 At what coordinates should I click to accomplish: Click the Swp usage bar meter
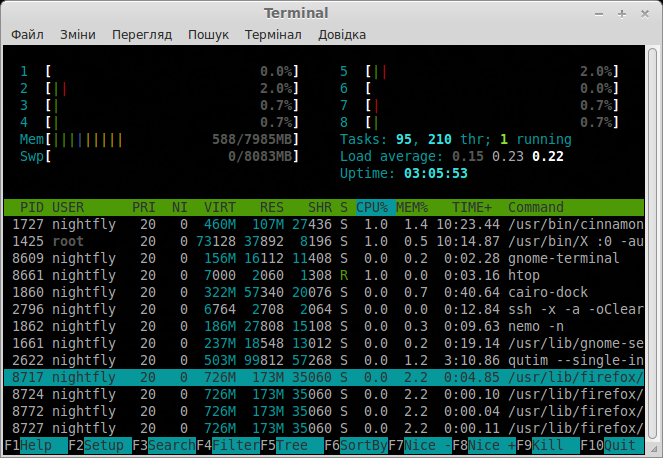tap(159, 156)
